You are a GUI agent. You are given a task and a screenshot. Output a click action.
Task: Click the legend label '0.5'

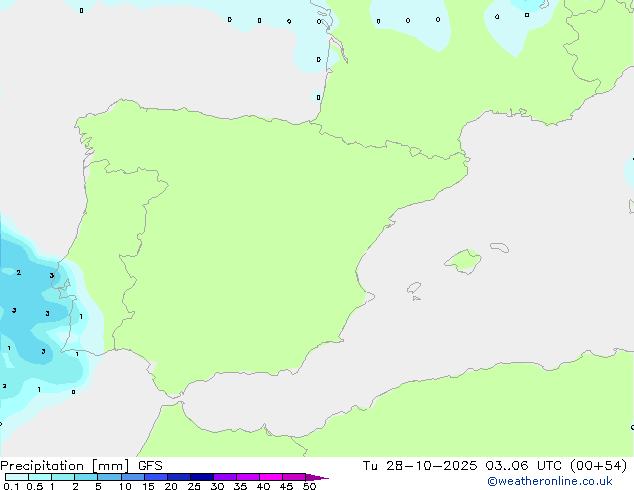(35, 486)
